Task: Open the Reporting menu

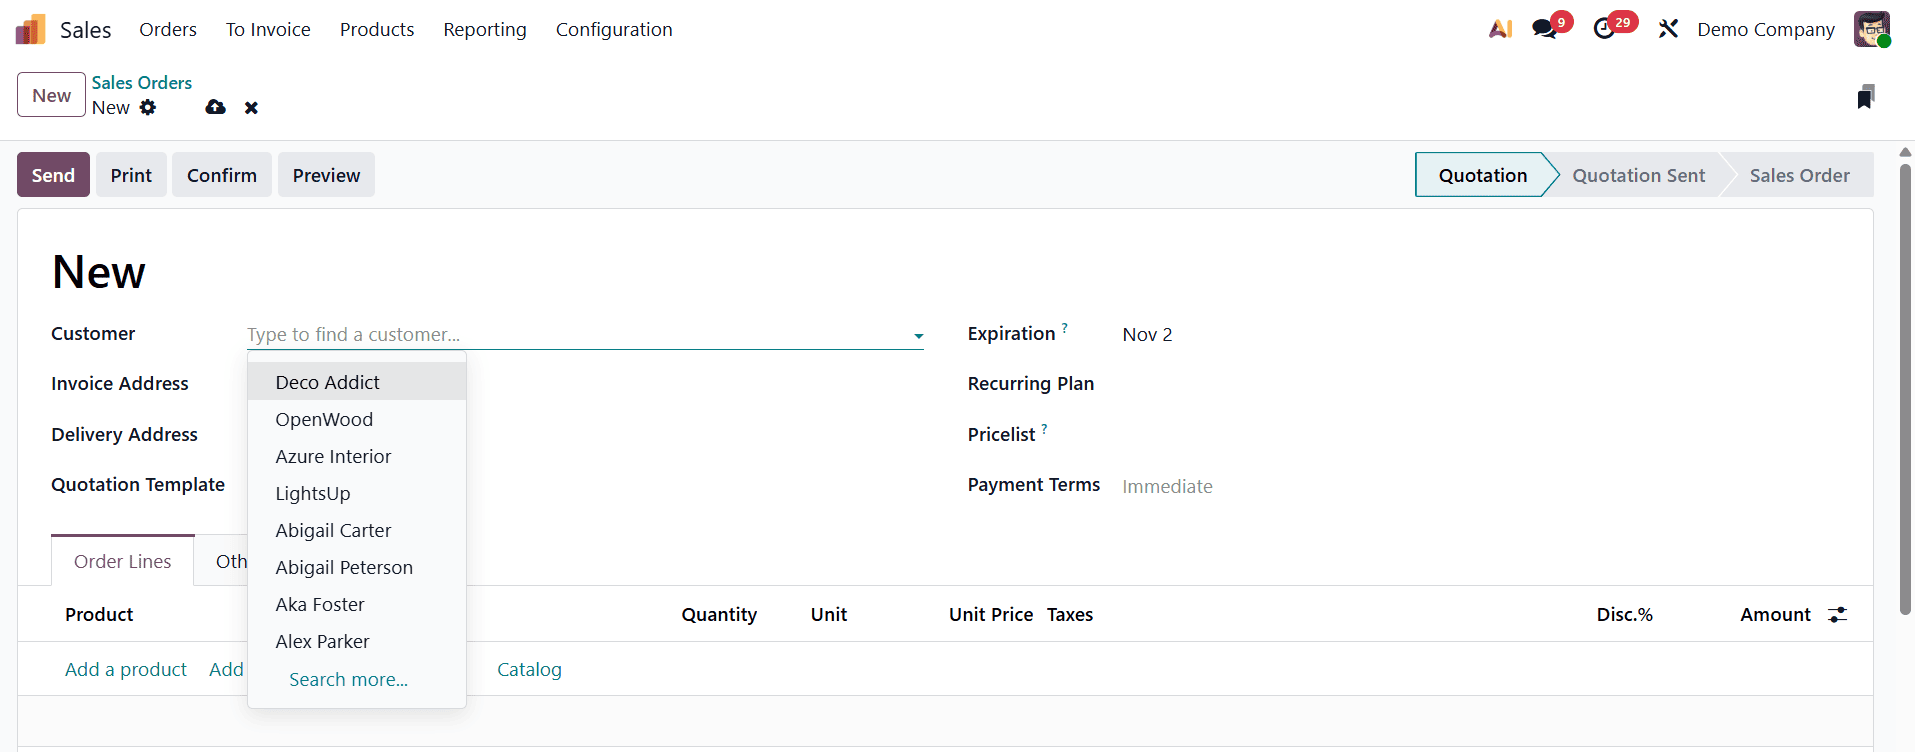Action: coord(484,30)
